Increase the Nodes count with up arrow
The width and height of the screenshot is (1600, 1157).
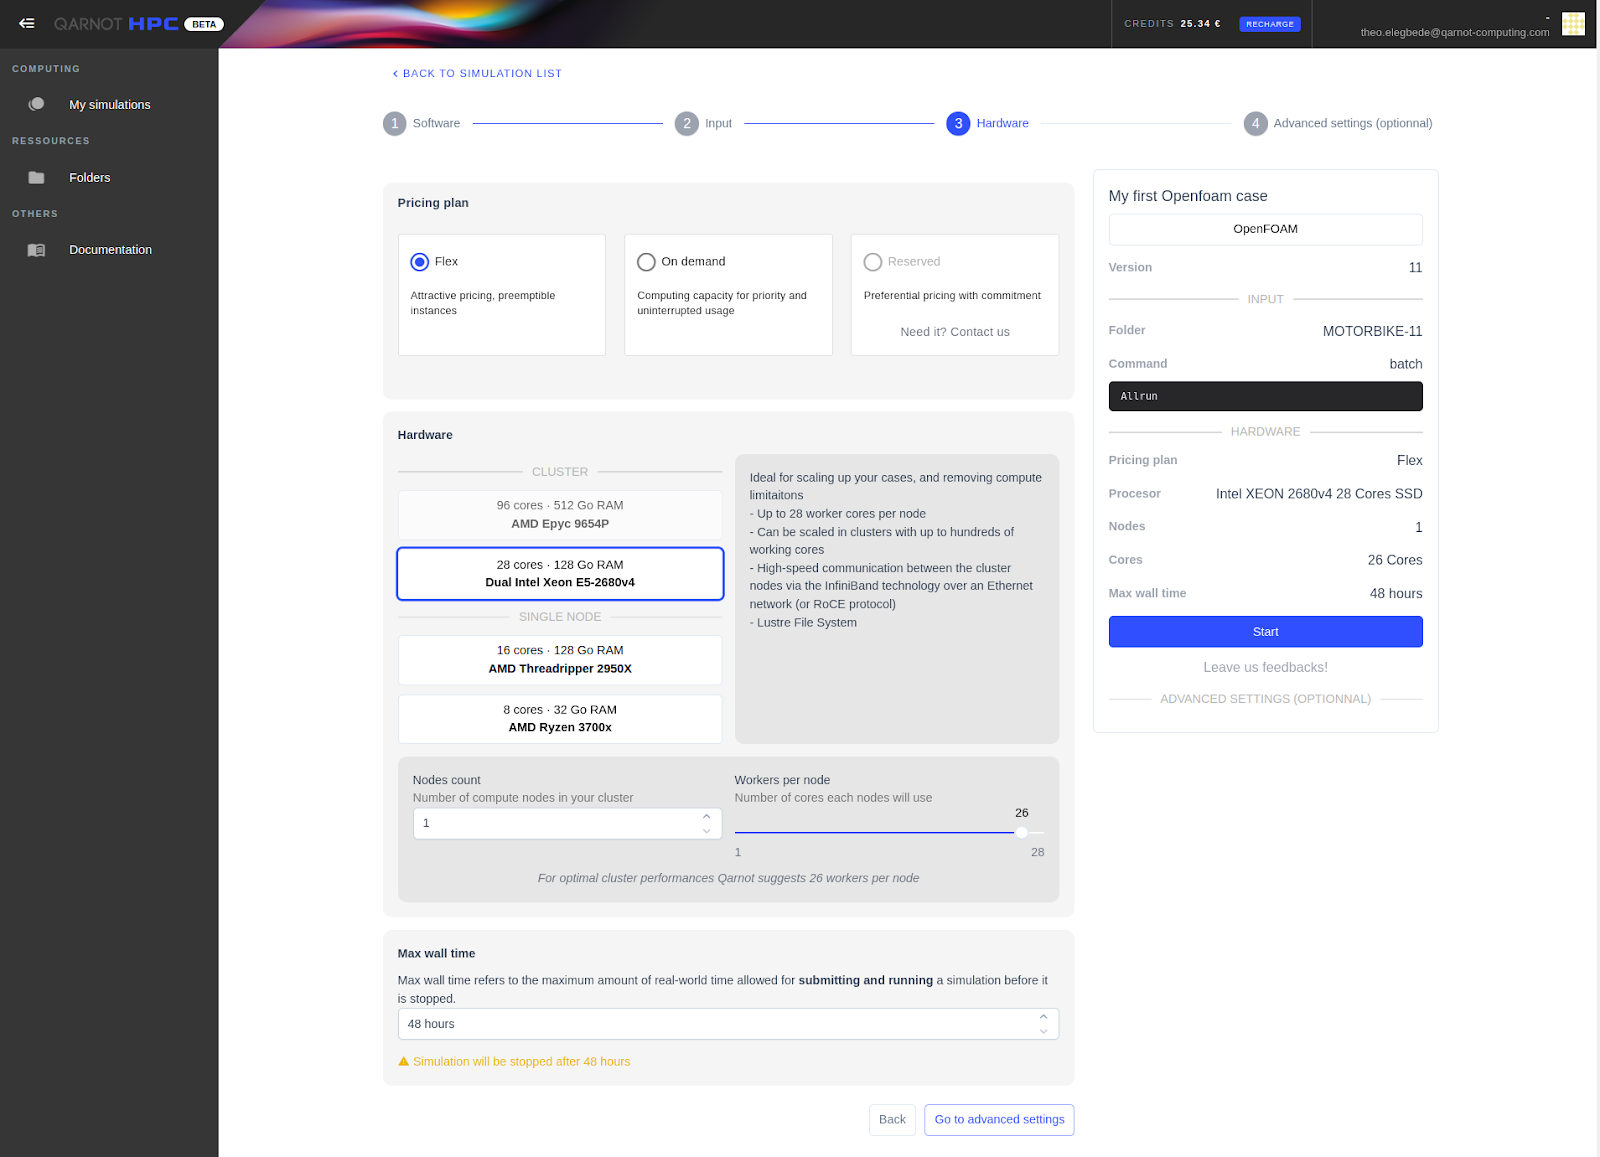[x=706, y=816]
